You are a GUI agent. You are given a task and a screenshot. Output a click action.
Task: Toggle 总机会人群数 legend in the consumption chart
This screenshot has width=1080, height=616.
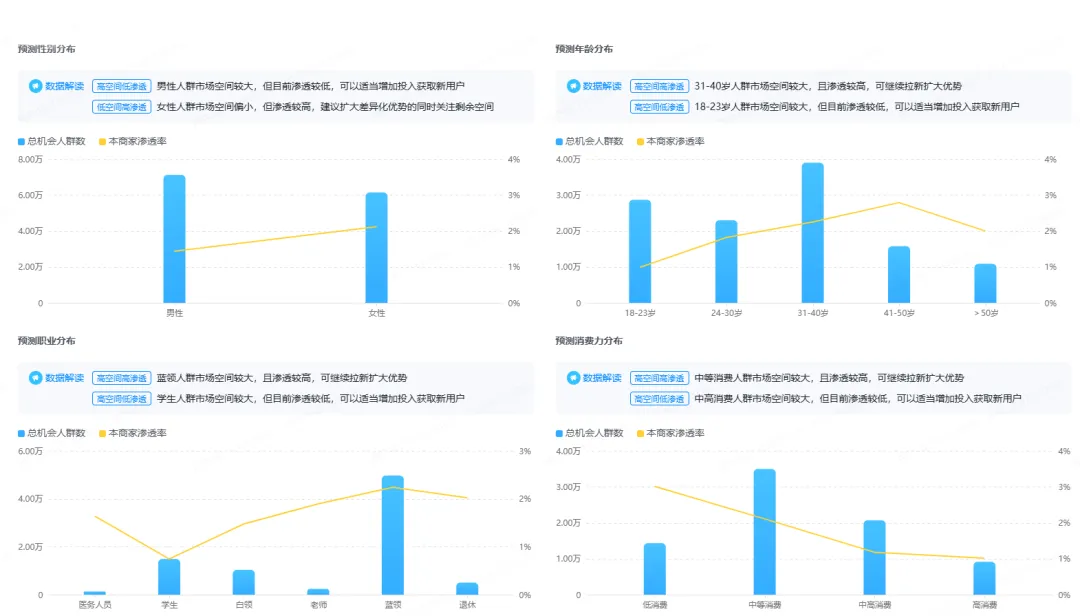click(x=590, y=433)
